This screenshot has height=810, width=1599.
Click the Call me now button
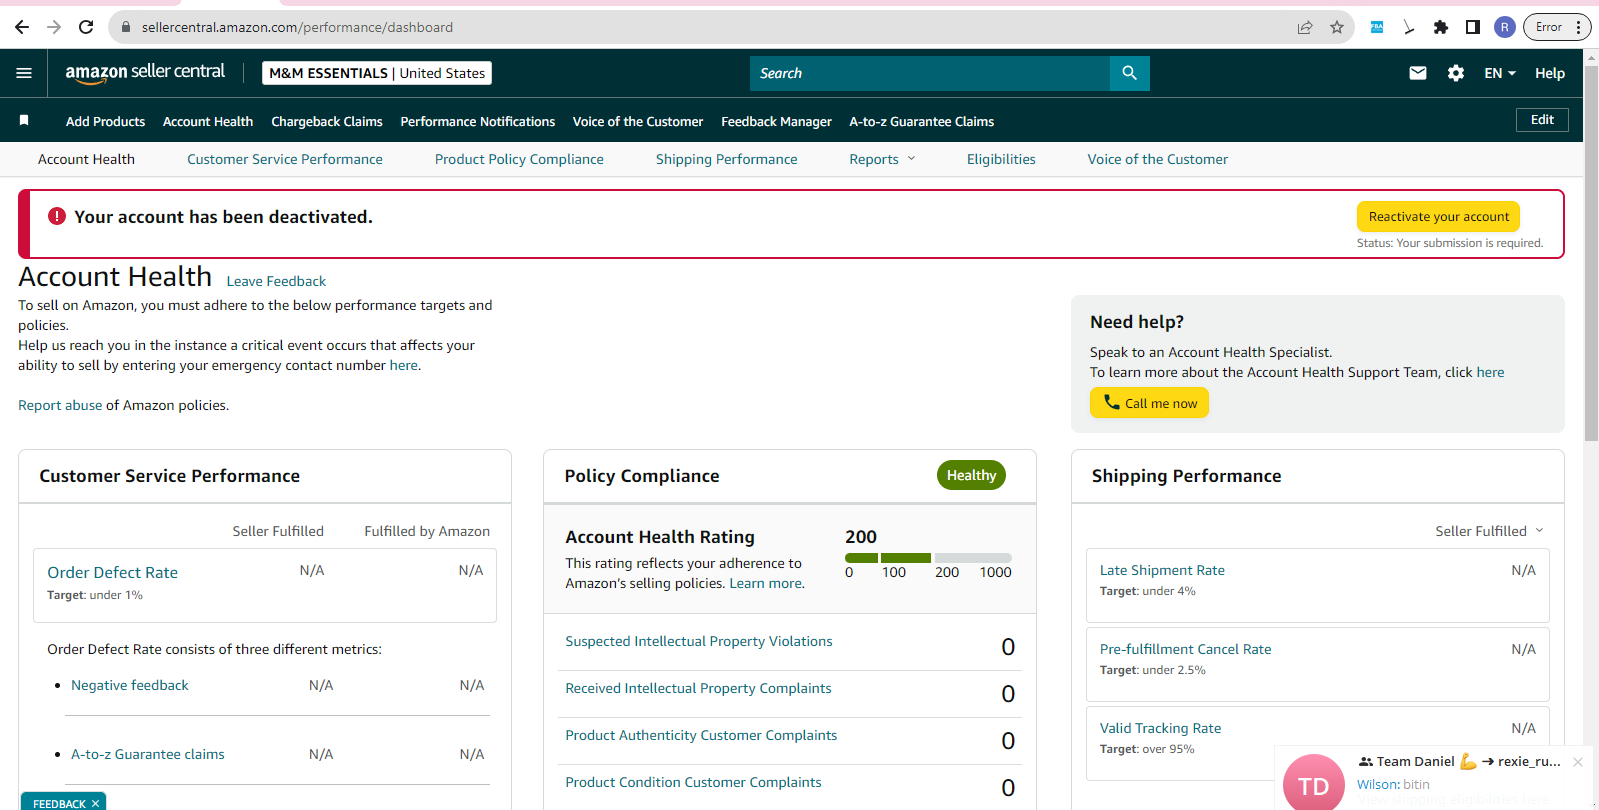[1149, 403]
